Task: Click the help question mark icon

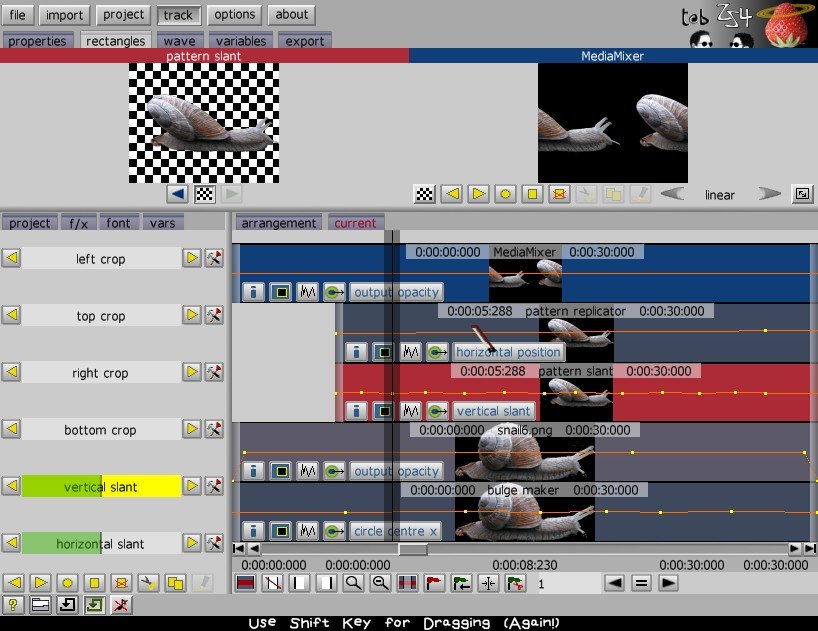Action: click(x=12, y=604)
